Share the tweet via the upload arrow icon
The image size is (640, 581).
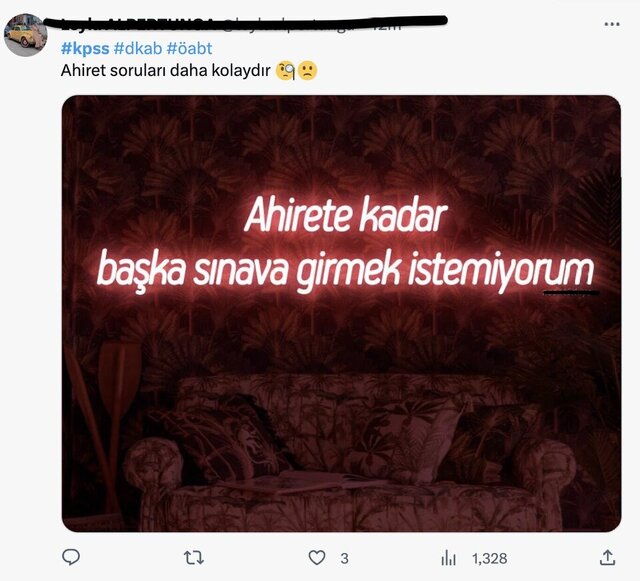[x=607, y=557]
